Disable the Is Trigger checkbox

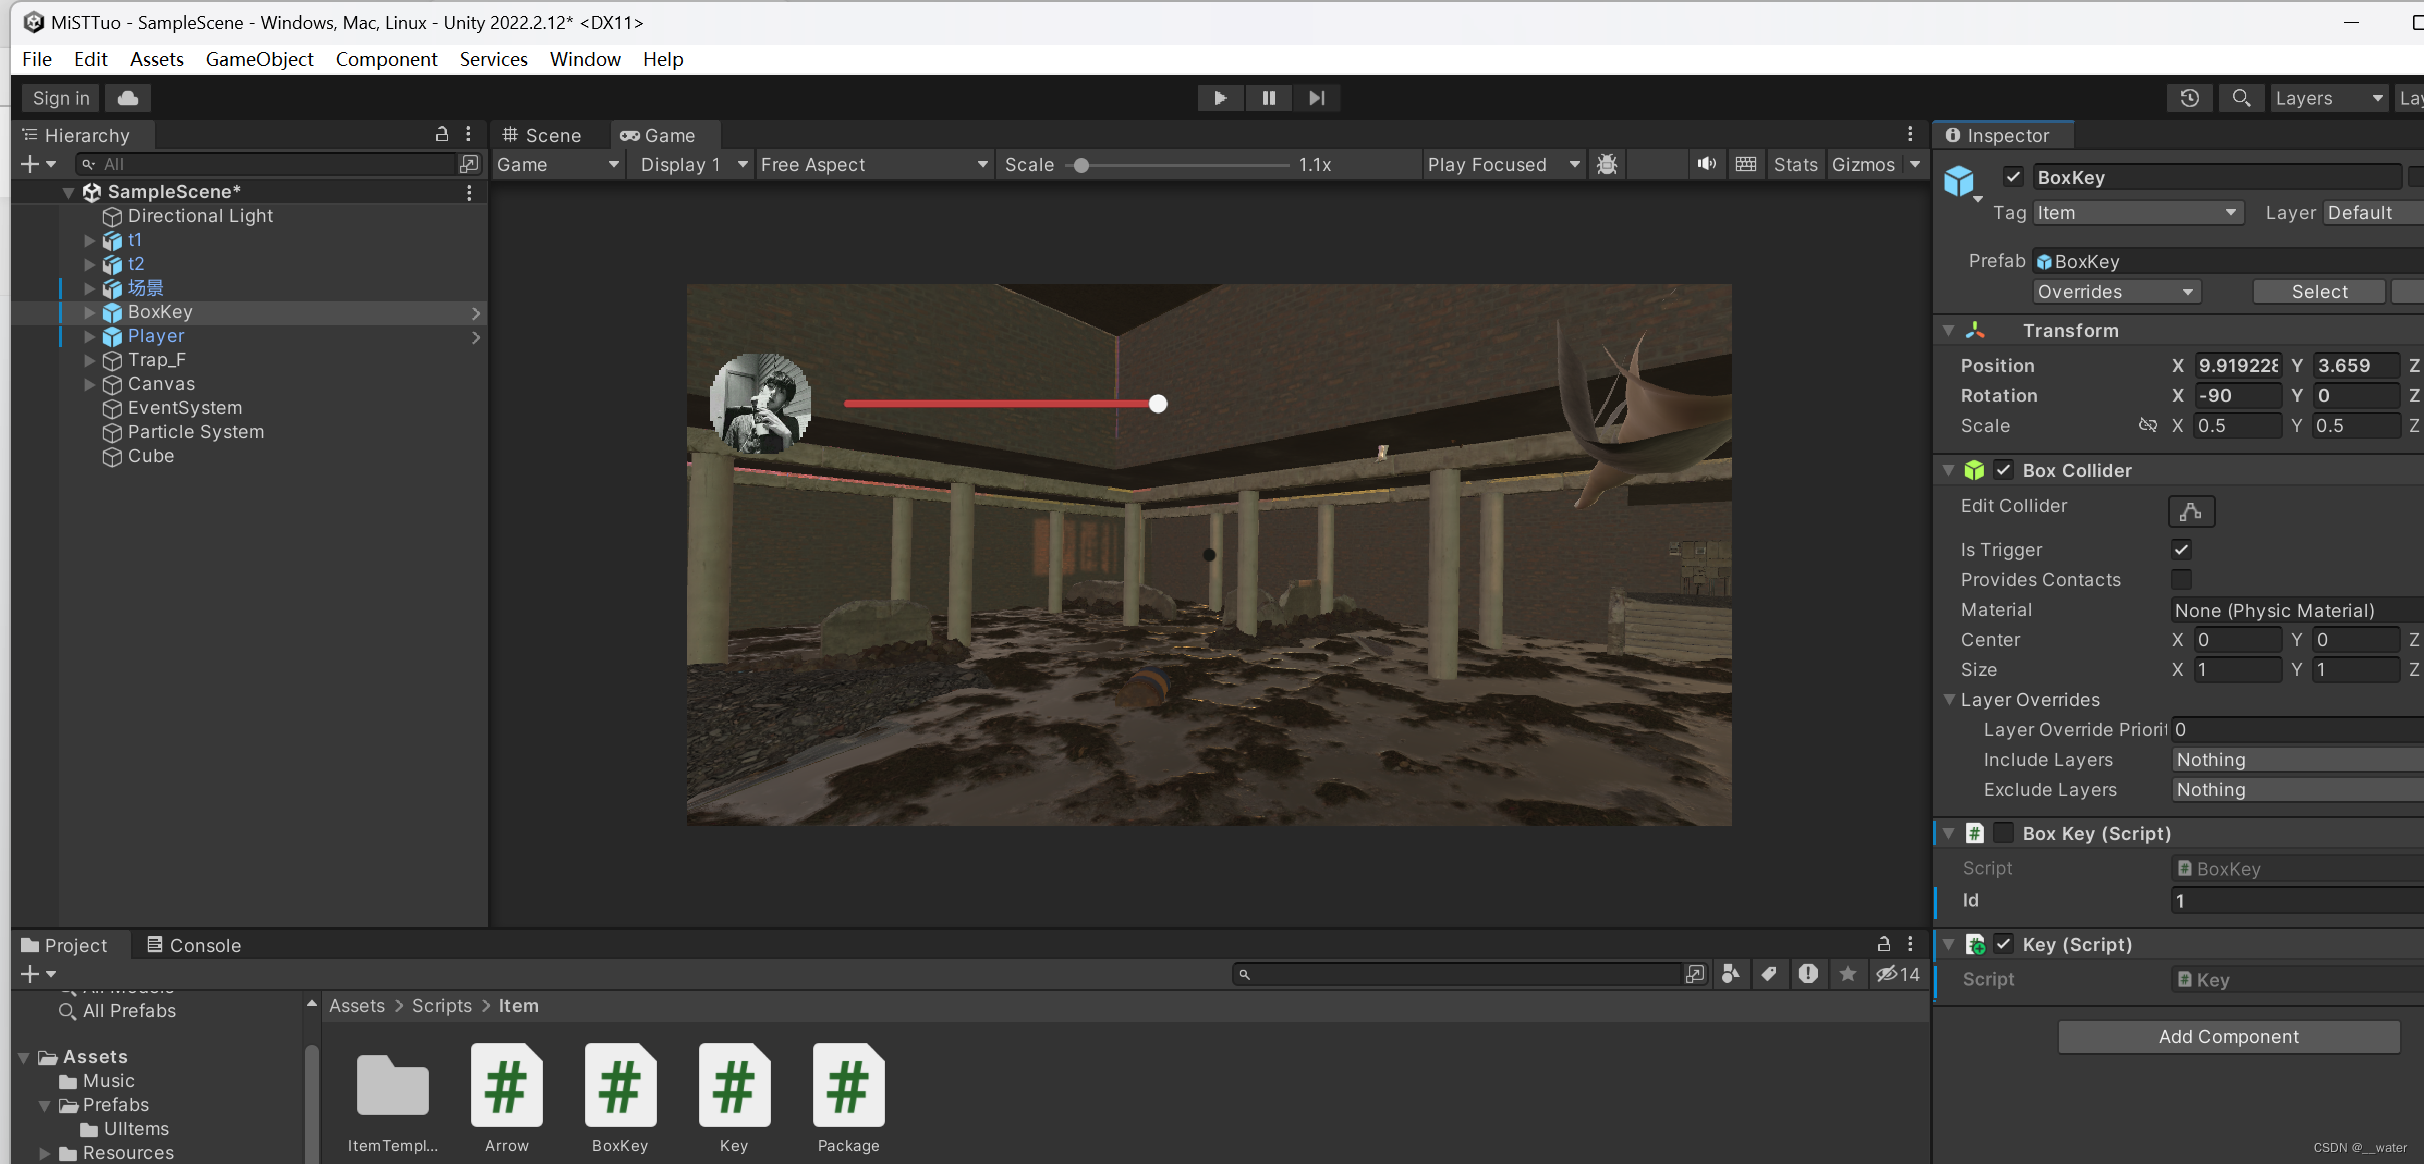2181,549
